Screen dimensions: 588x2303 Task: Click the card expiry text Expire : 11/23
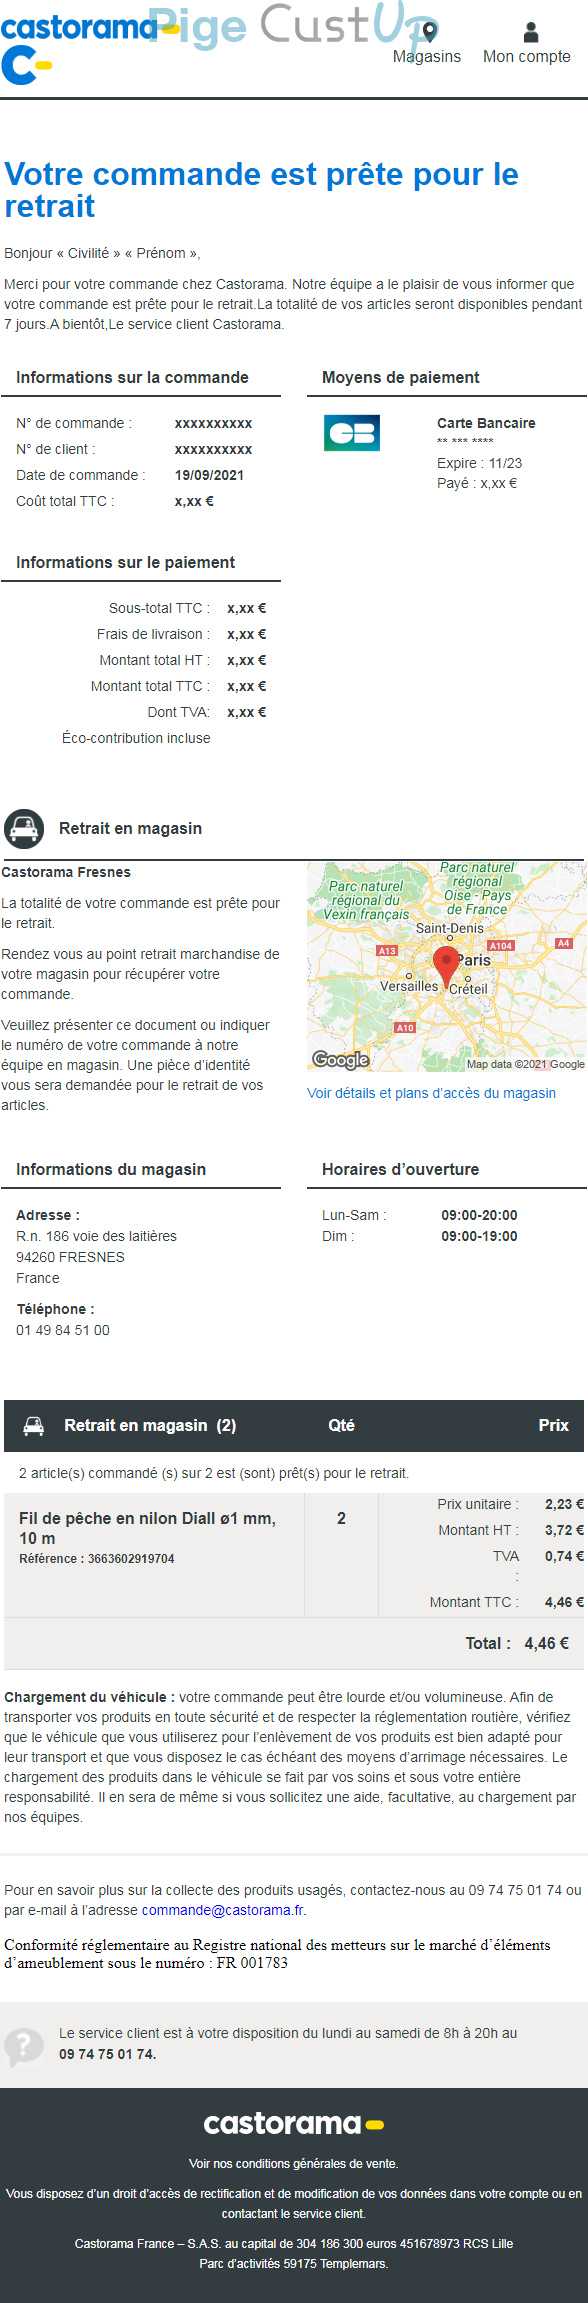point(479,463)
